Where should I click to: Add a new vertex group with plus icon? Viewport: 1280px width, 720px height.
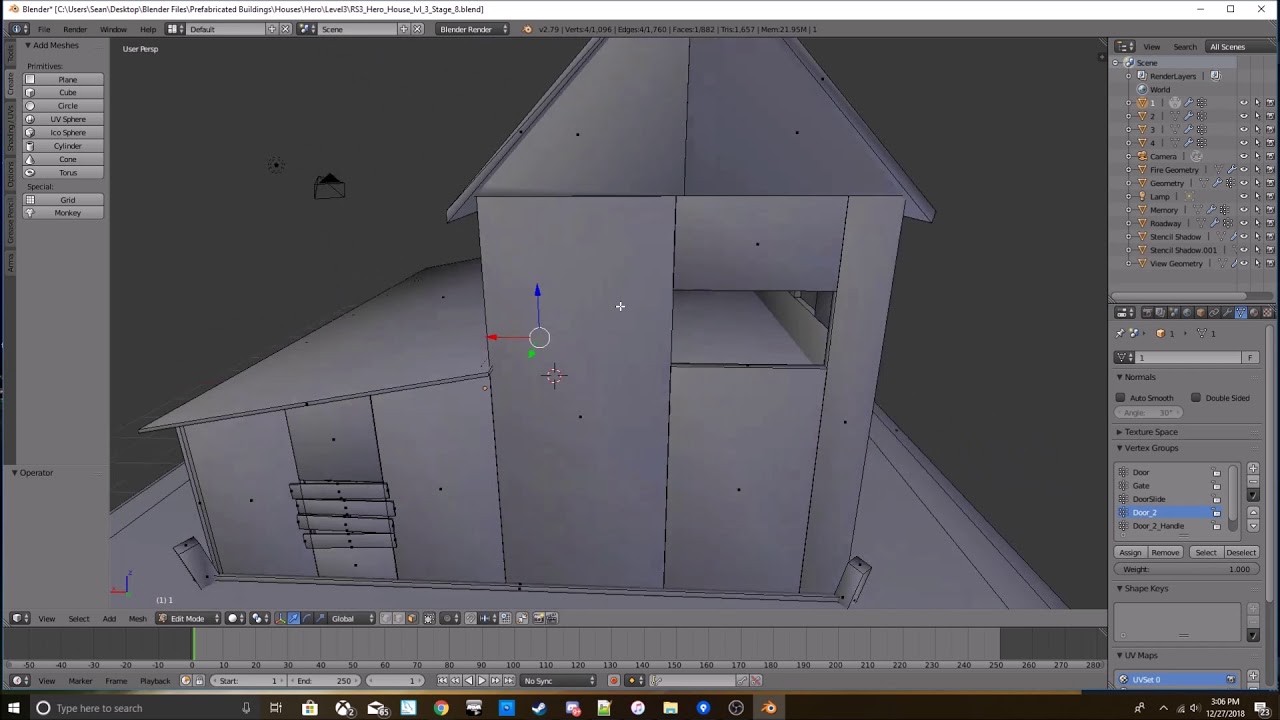(x=1253, y=468)
